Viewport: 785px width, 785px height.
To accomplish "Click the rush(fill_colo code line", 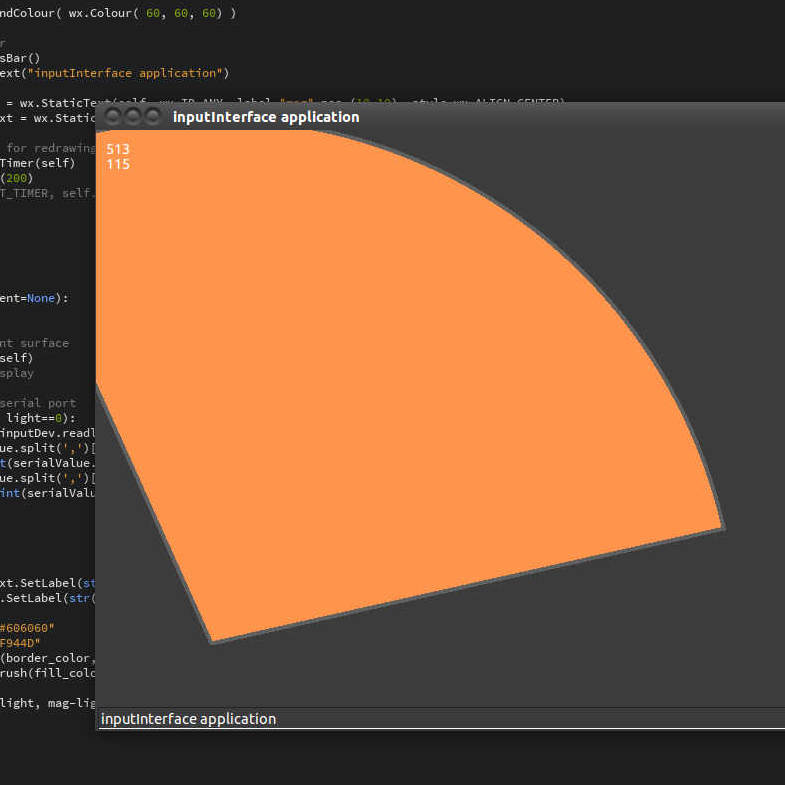I will [48, 673].
